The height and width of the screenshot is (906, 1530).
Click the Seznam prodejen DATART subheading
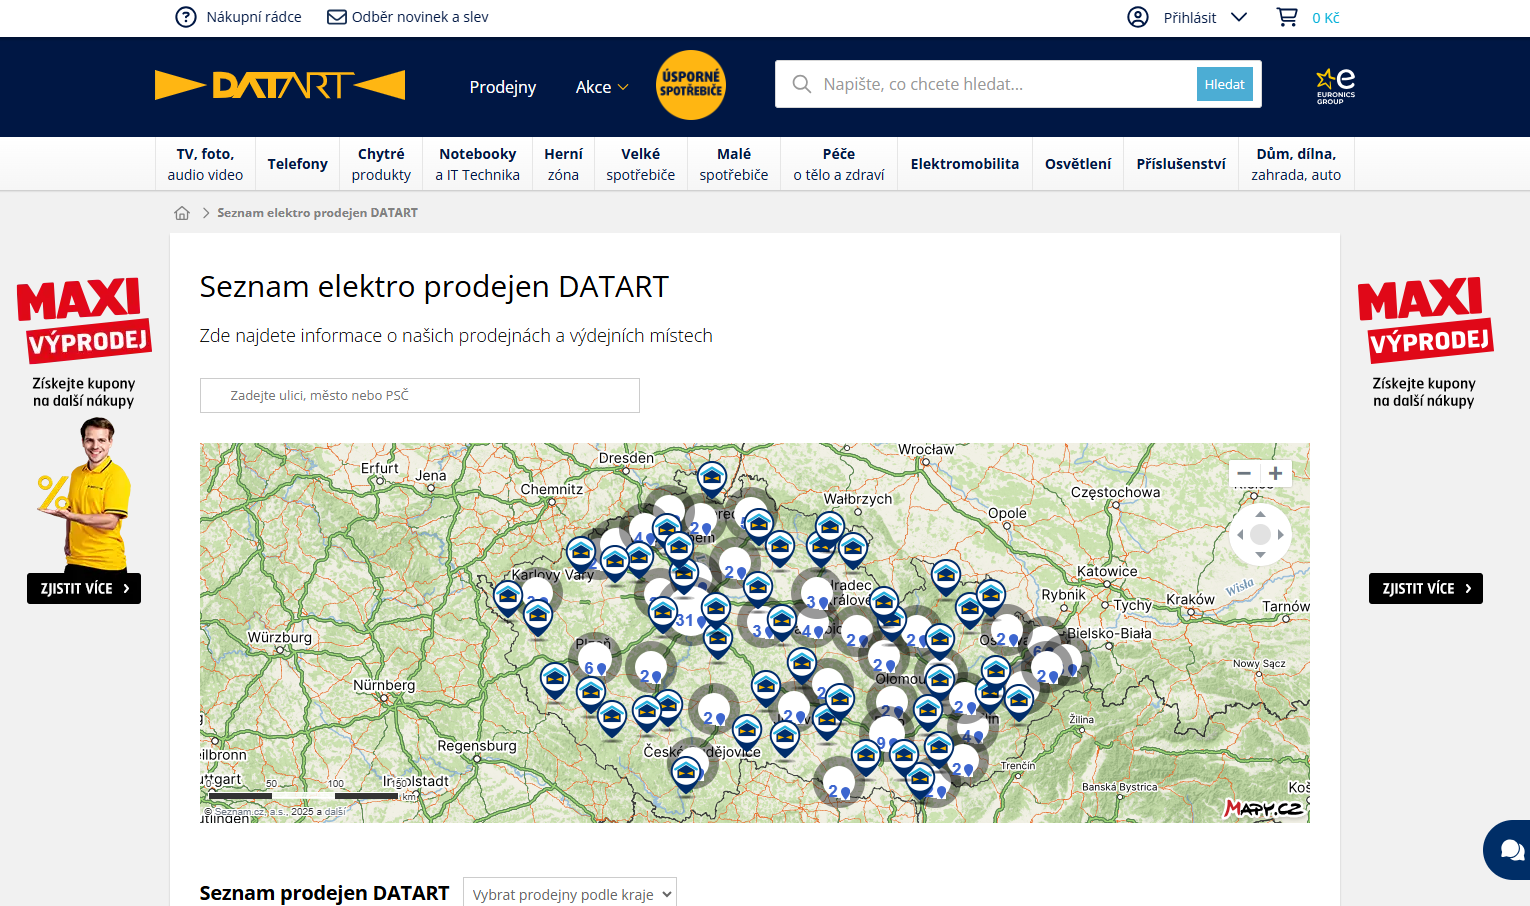(x=324, y=893)
